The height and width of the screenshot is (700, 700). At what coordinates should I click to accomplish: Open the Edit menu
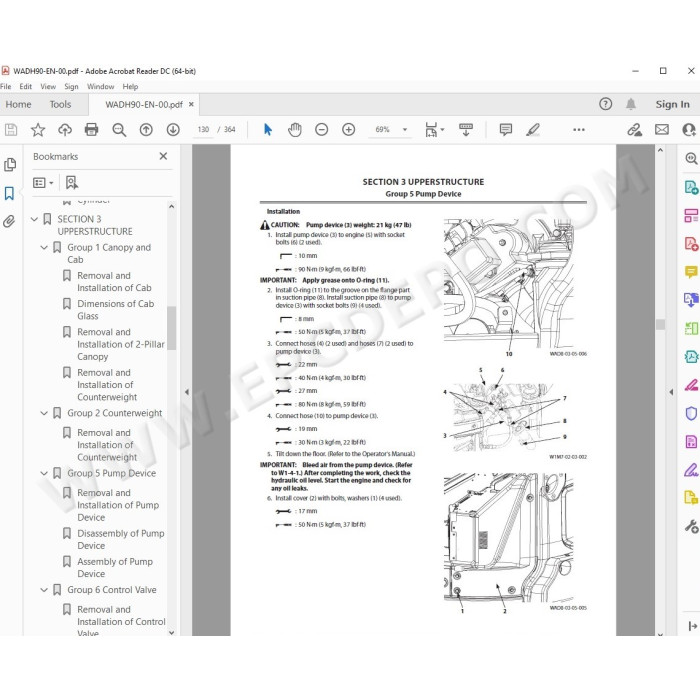(x=25, y=87)
